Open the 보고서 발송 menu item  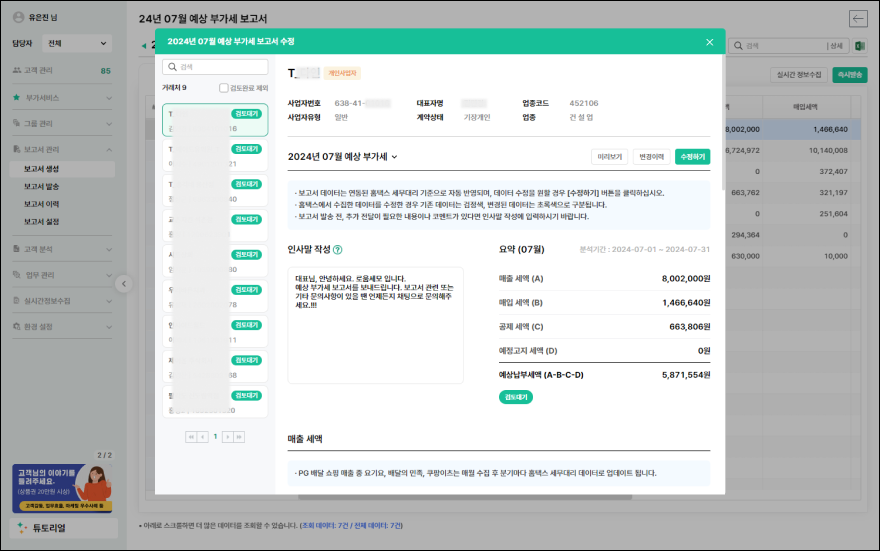point(41,186)
